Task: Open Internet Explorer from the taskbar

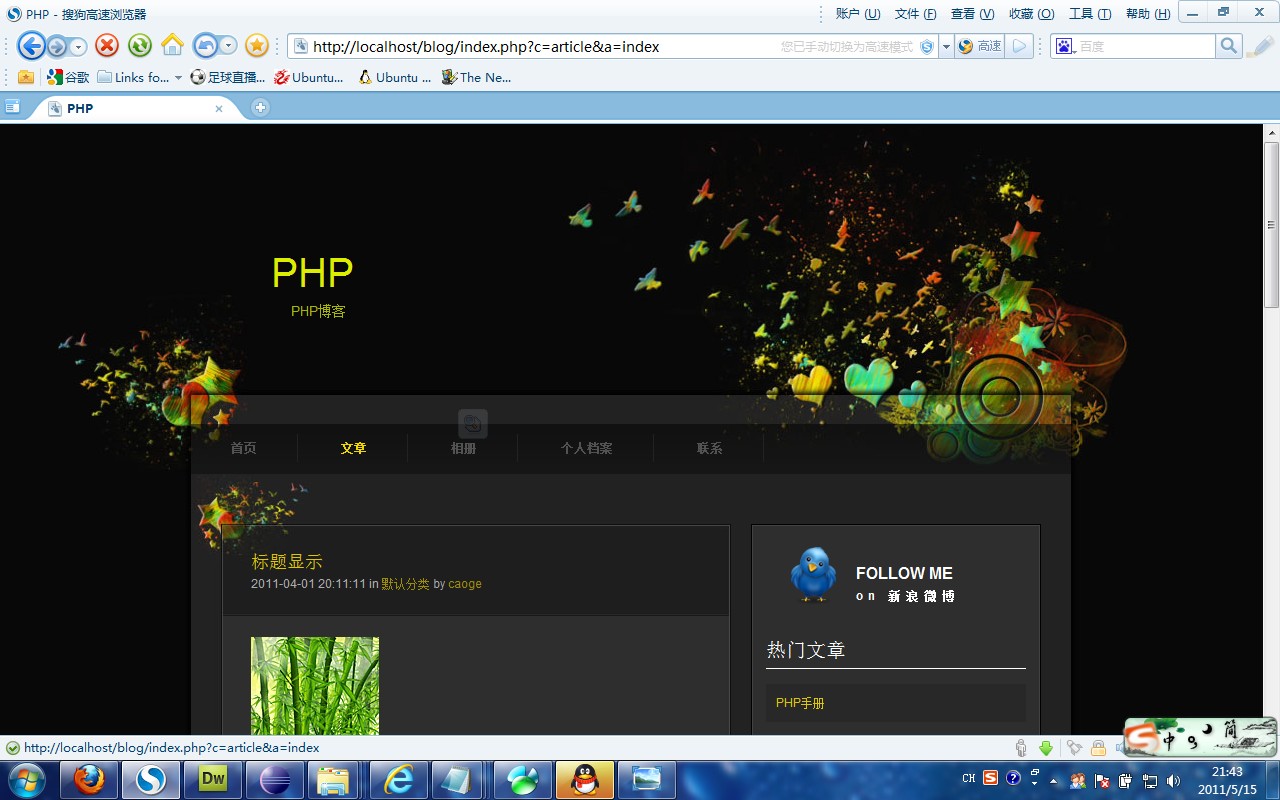Action: 399,780
